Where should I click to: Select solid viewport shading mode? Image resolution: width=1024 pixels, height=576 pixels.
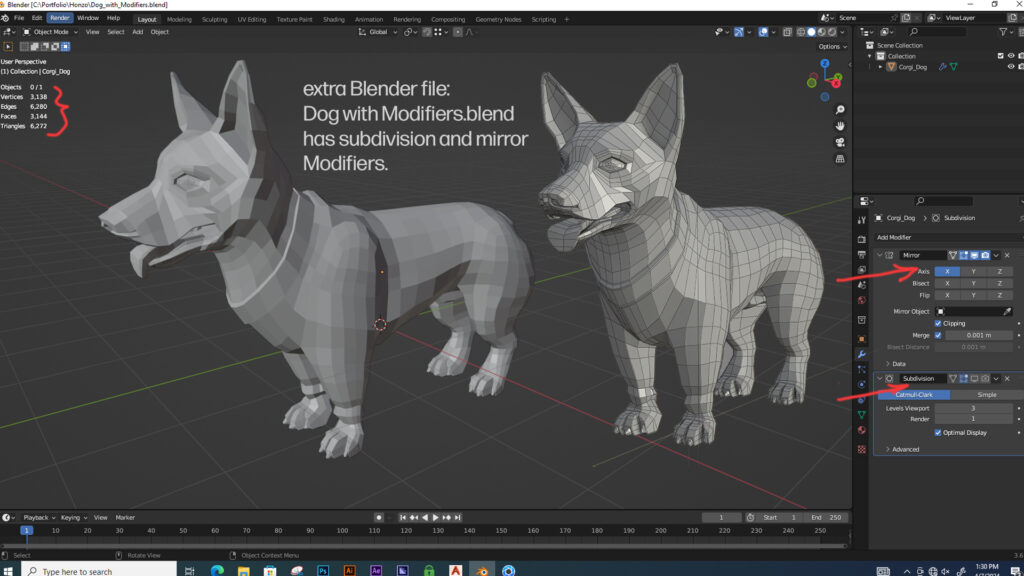click(x=813, y=32)
